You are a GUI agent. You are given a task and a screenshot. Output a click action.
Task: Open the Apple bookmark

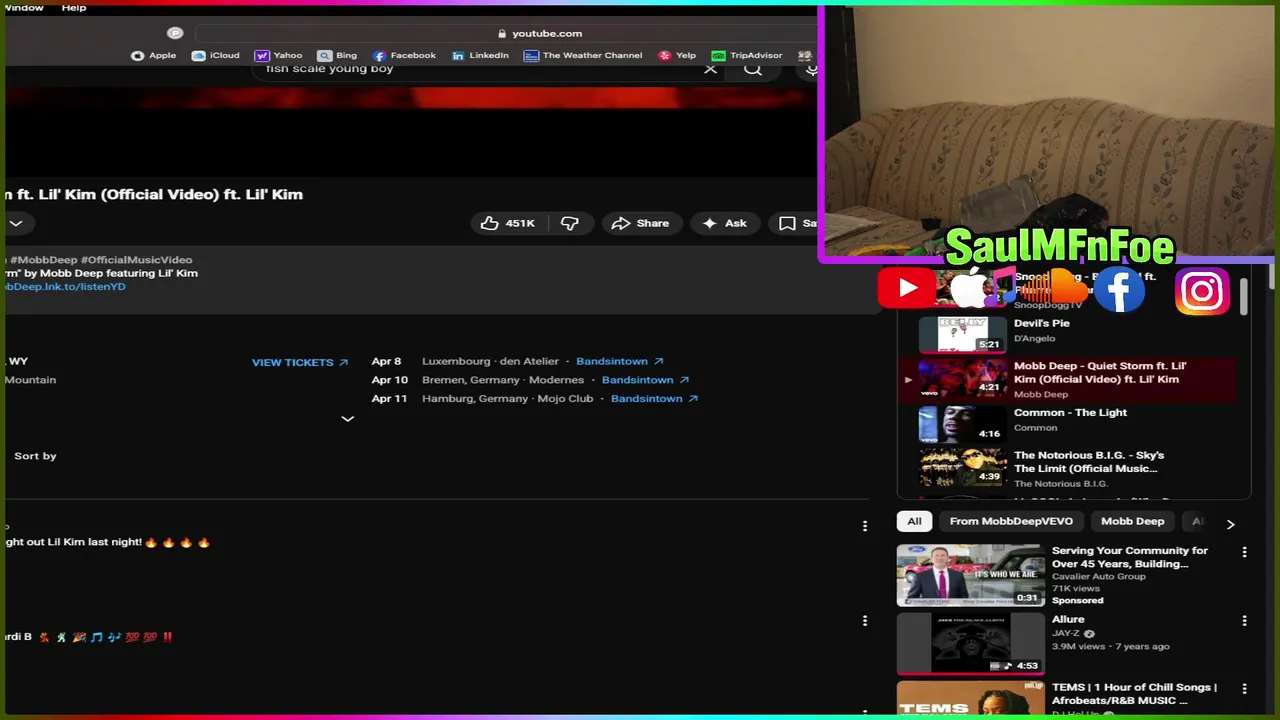154,56
